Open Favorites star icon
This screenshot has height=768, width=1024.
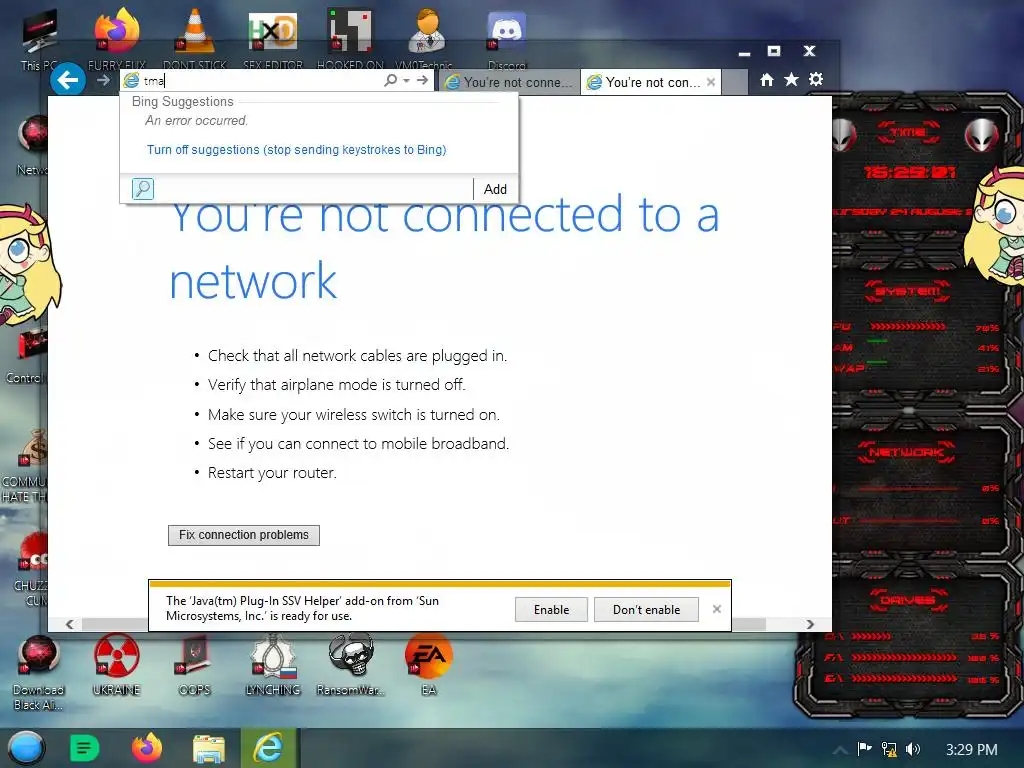tap(792, 80)
